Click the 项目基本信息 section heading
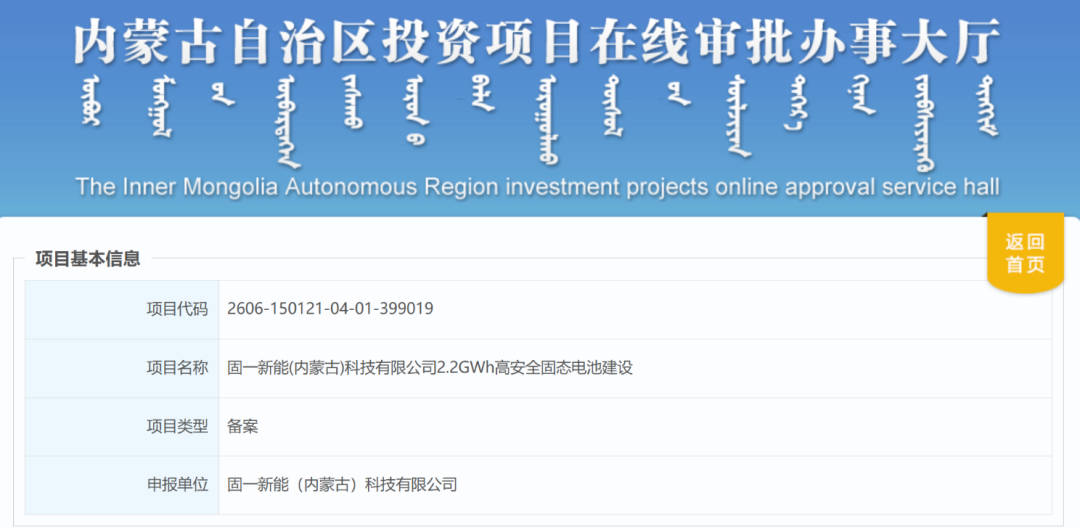 coord(87,259)
